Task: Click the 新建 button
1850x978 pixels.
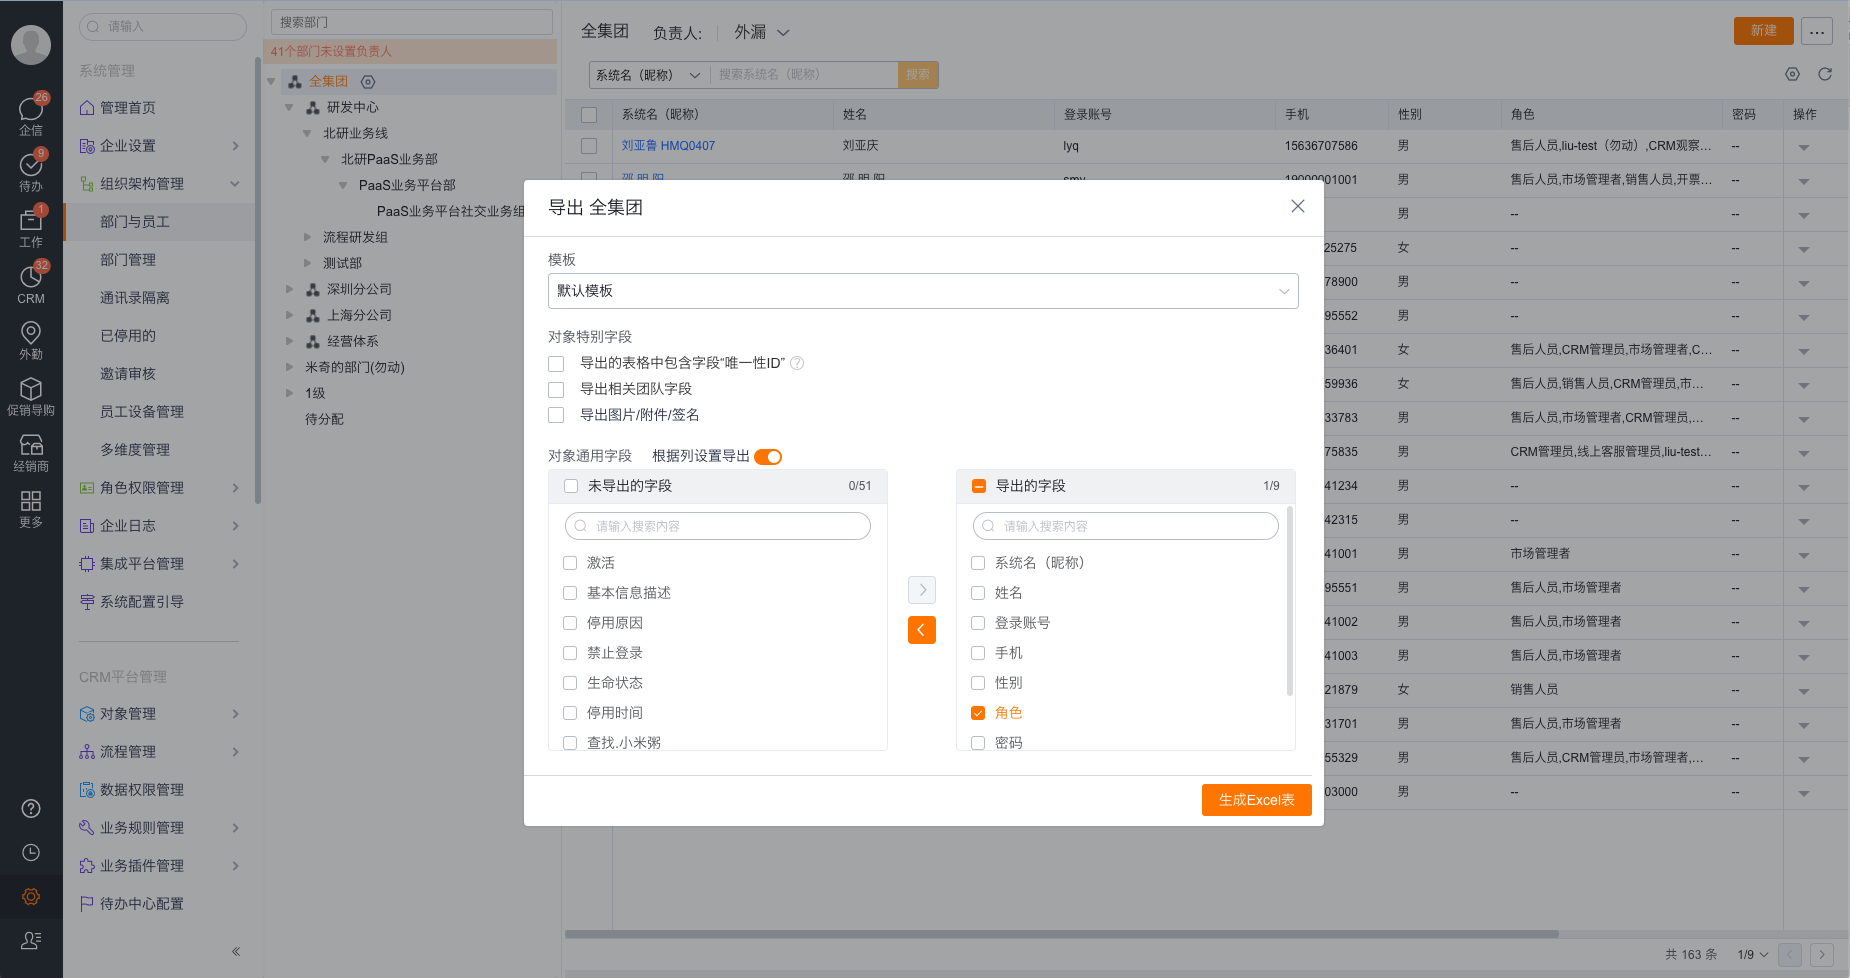Action: point(1763,31)
